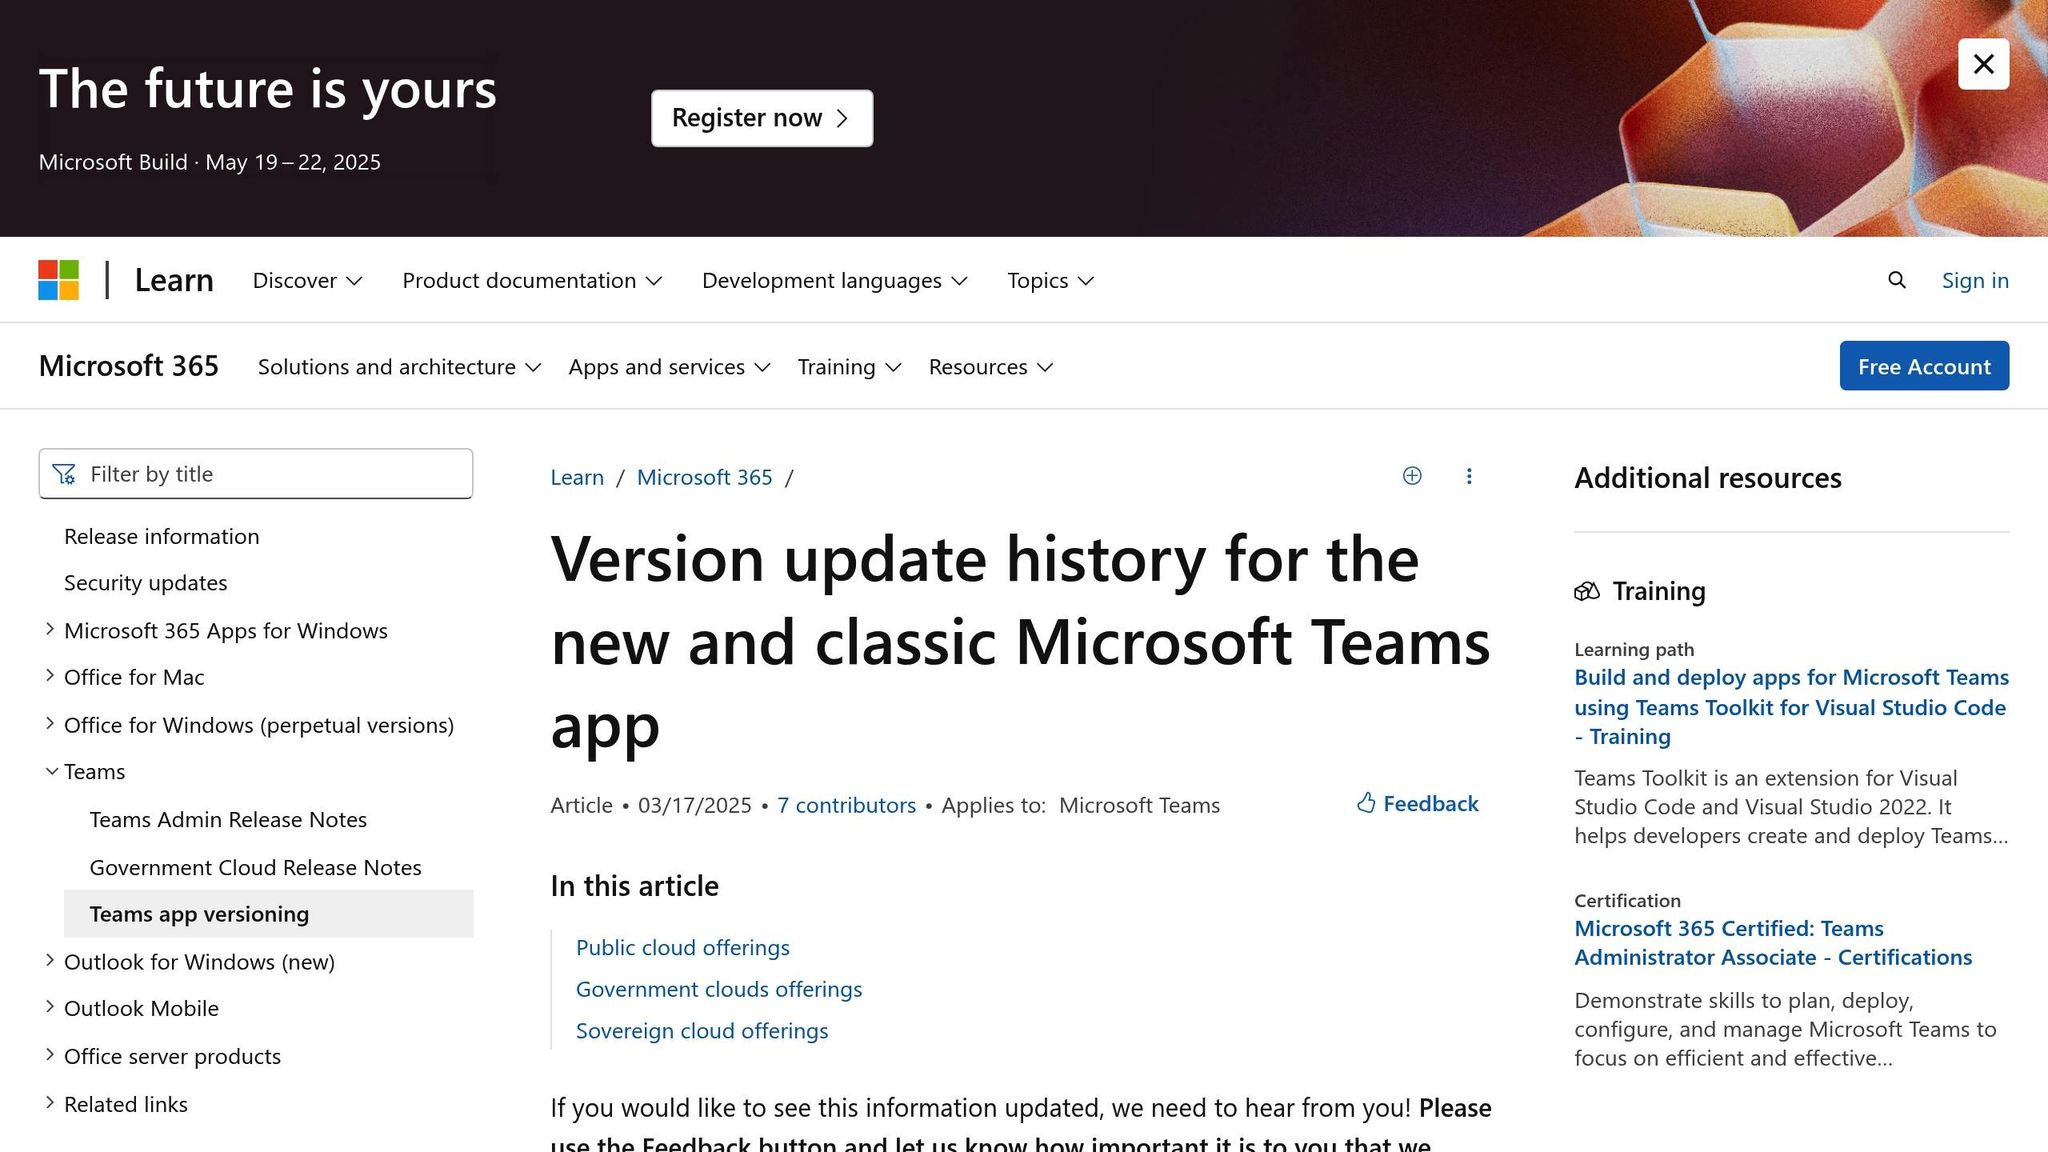This screenshot has width=2048, height=1152.
Task: Expand Apps and services menu
Action: [669, 367]
